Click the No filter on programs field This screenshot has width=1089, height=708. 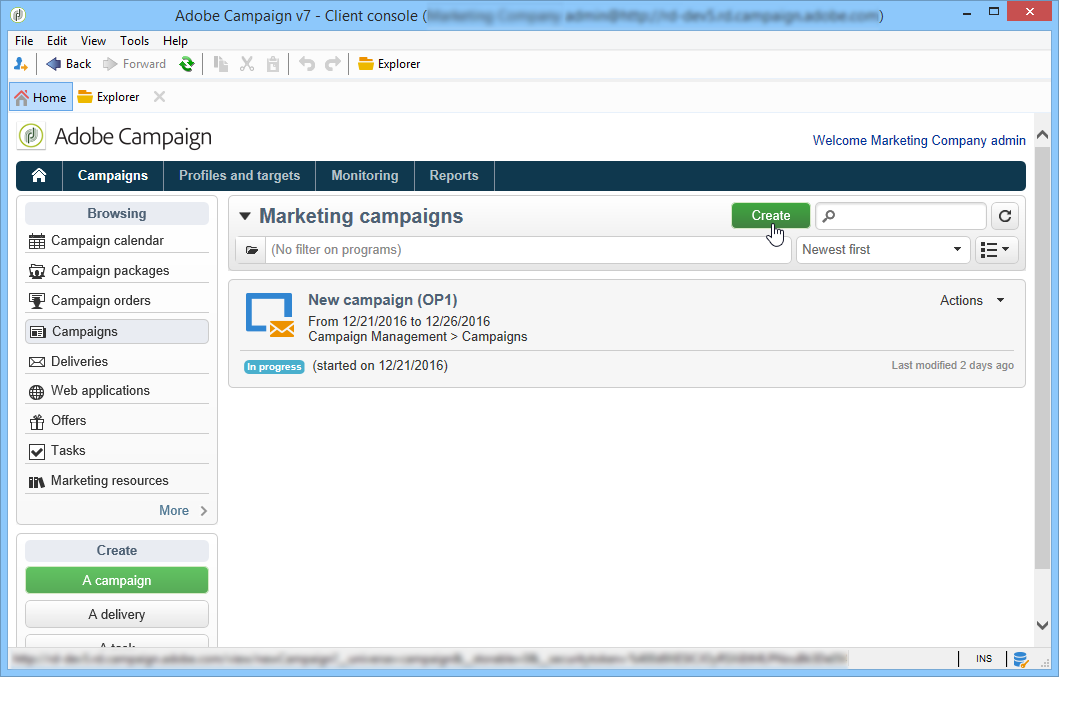pos(528,250)
